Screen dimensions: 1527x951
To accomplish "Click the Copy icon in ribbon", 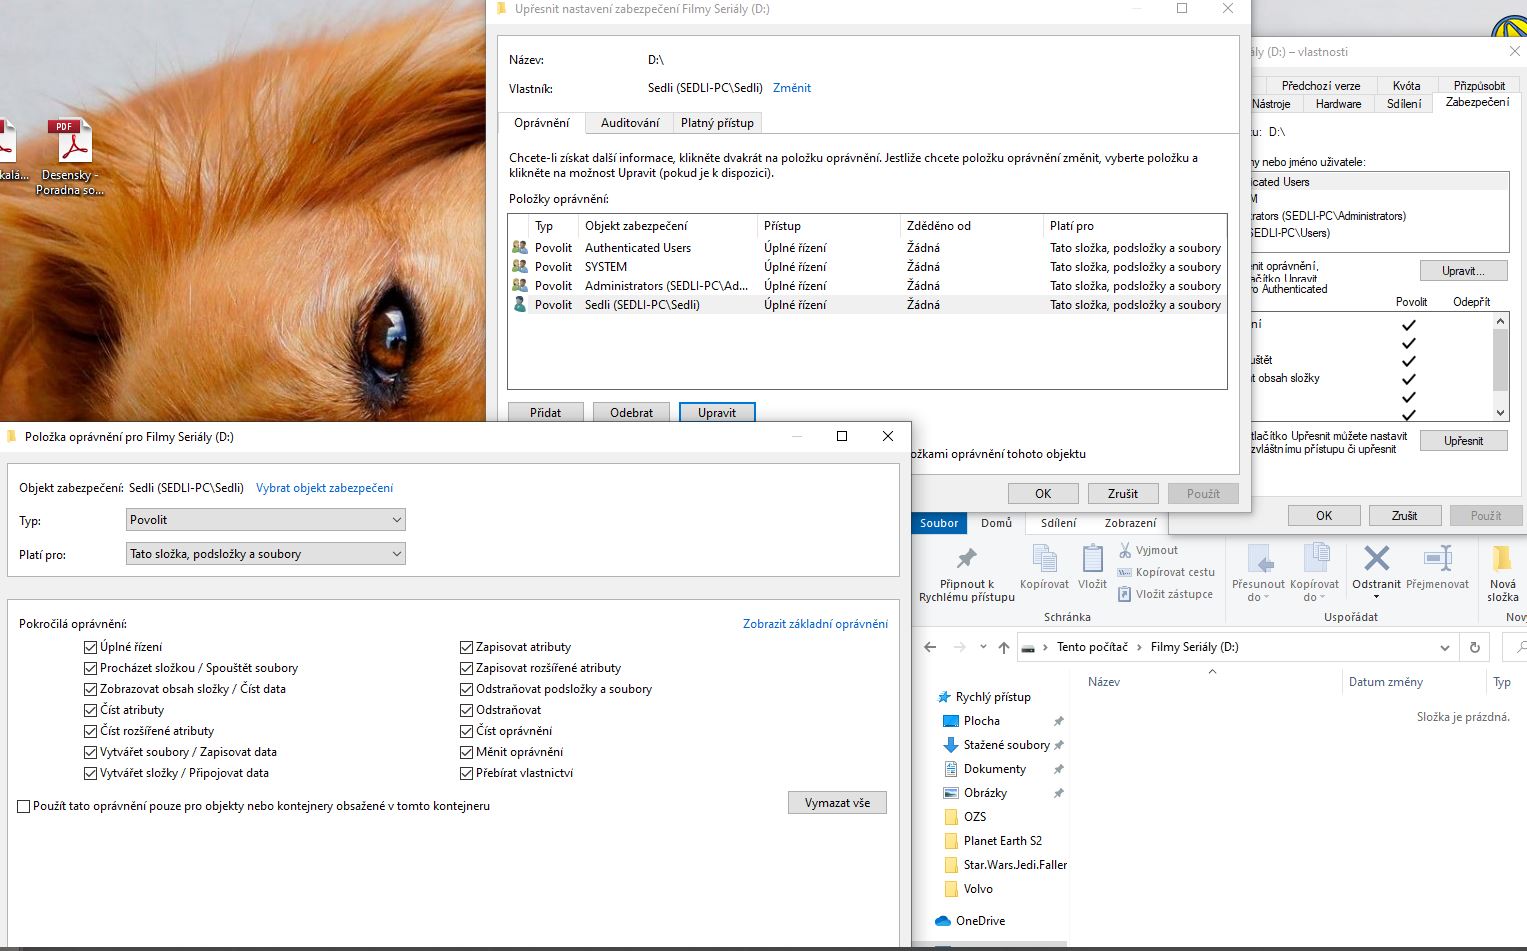I will [x=1044, y=559].
